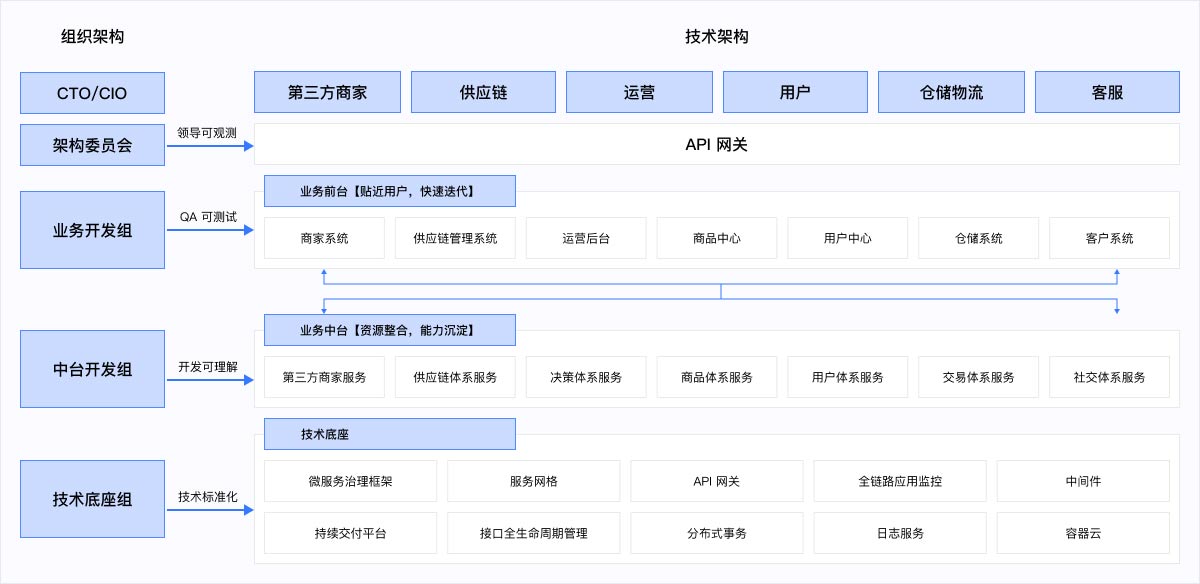
Task: Select the 客服 header block
Action: click(1107, 92)
